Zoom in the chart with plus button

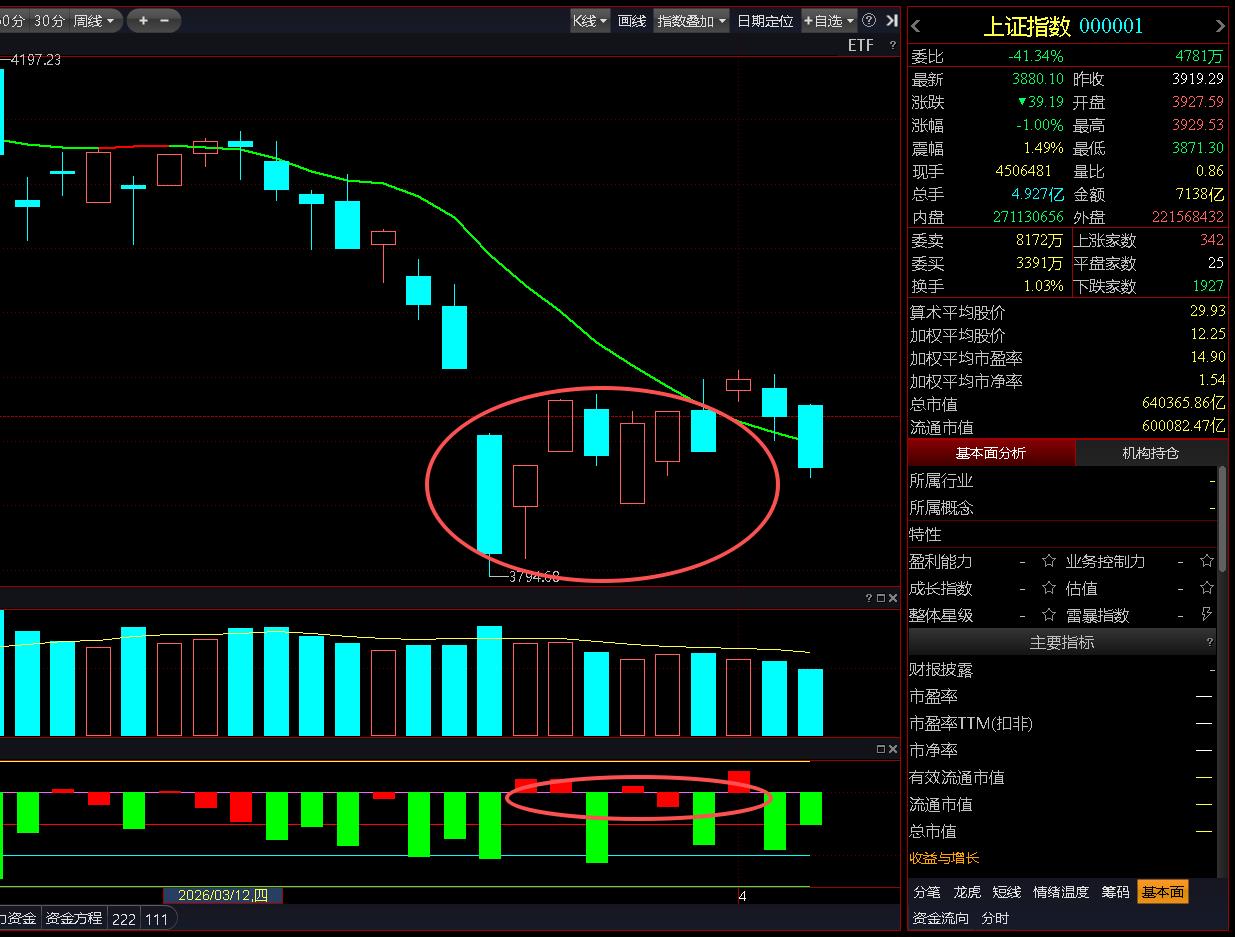pos(143,20)
